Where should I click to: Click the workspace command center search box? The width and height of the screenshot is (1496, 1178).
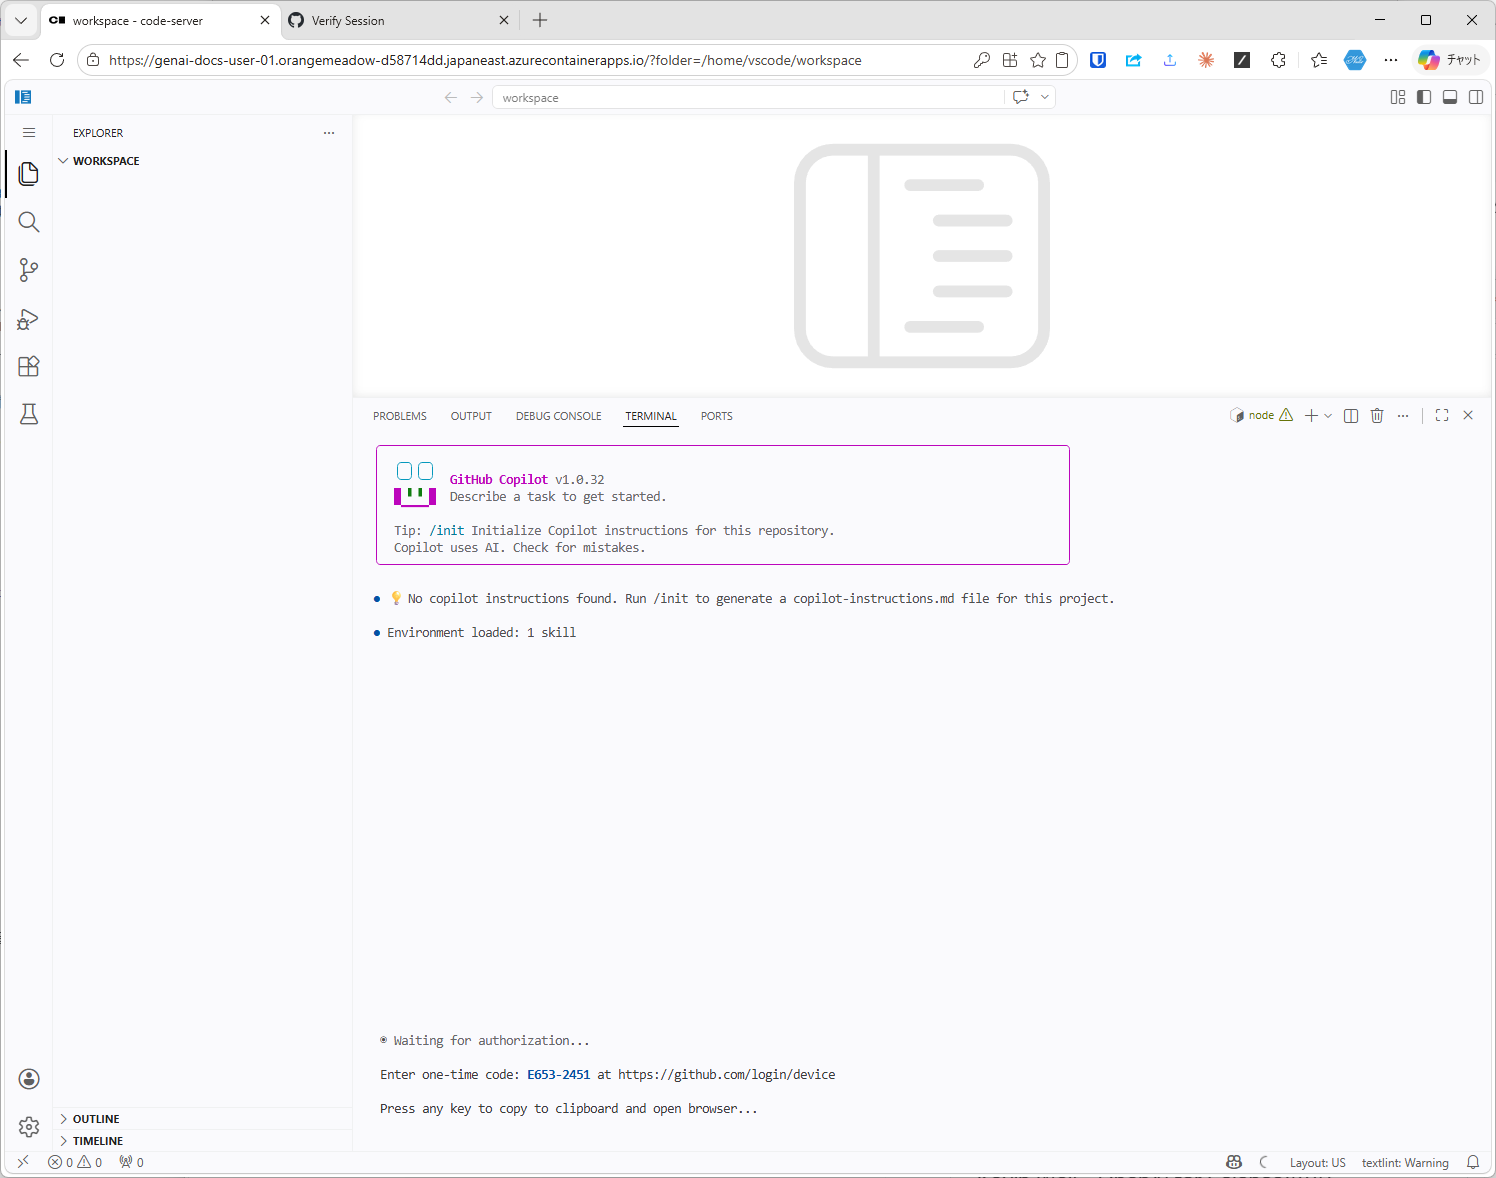click(748, 98)
